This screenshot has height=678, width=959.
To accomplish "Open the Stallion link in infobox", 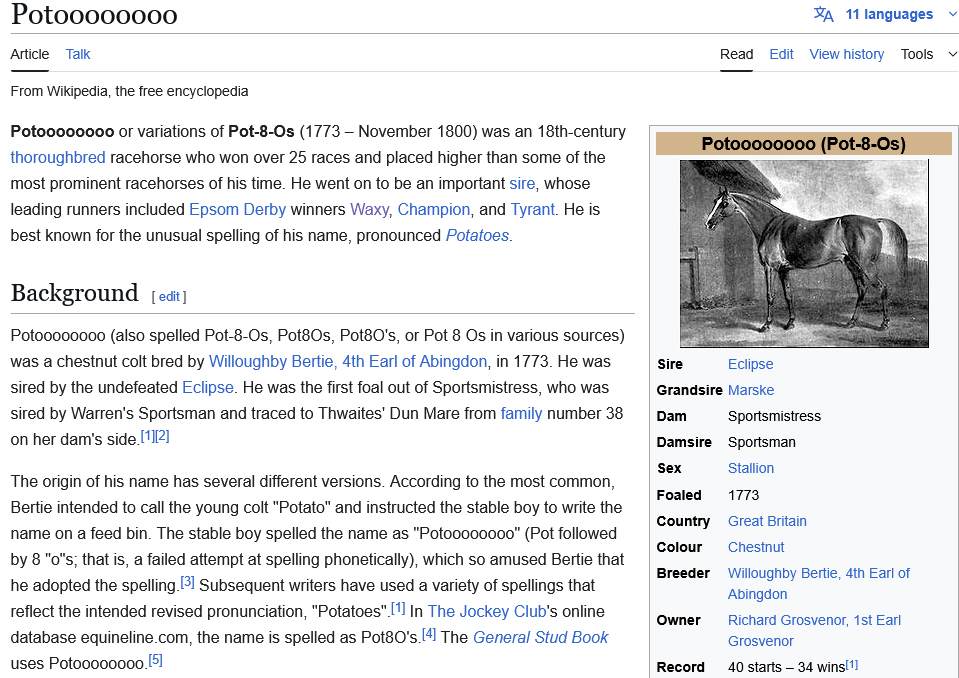I will tap(750, 468).
